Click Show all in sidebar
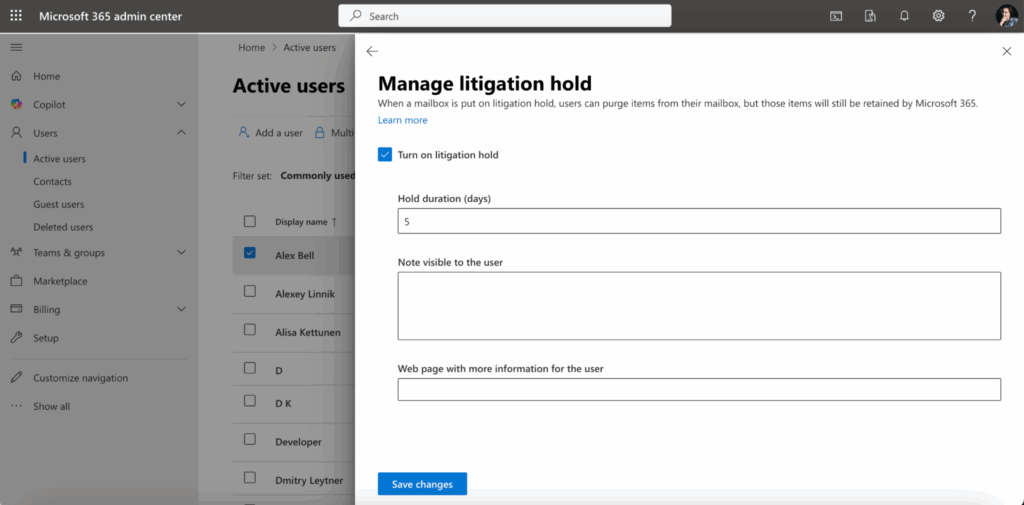This screenshot has width=1024, height=505. coord(52,406)
